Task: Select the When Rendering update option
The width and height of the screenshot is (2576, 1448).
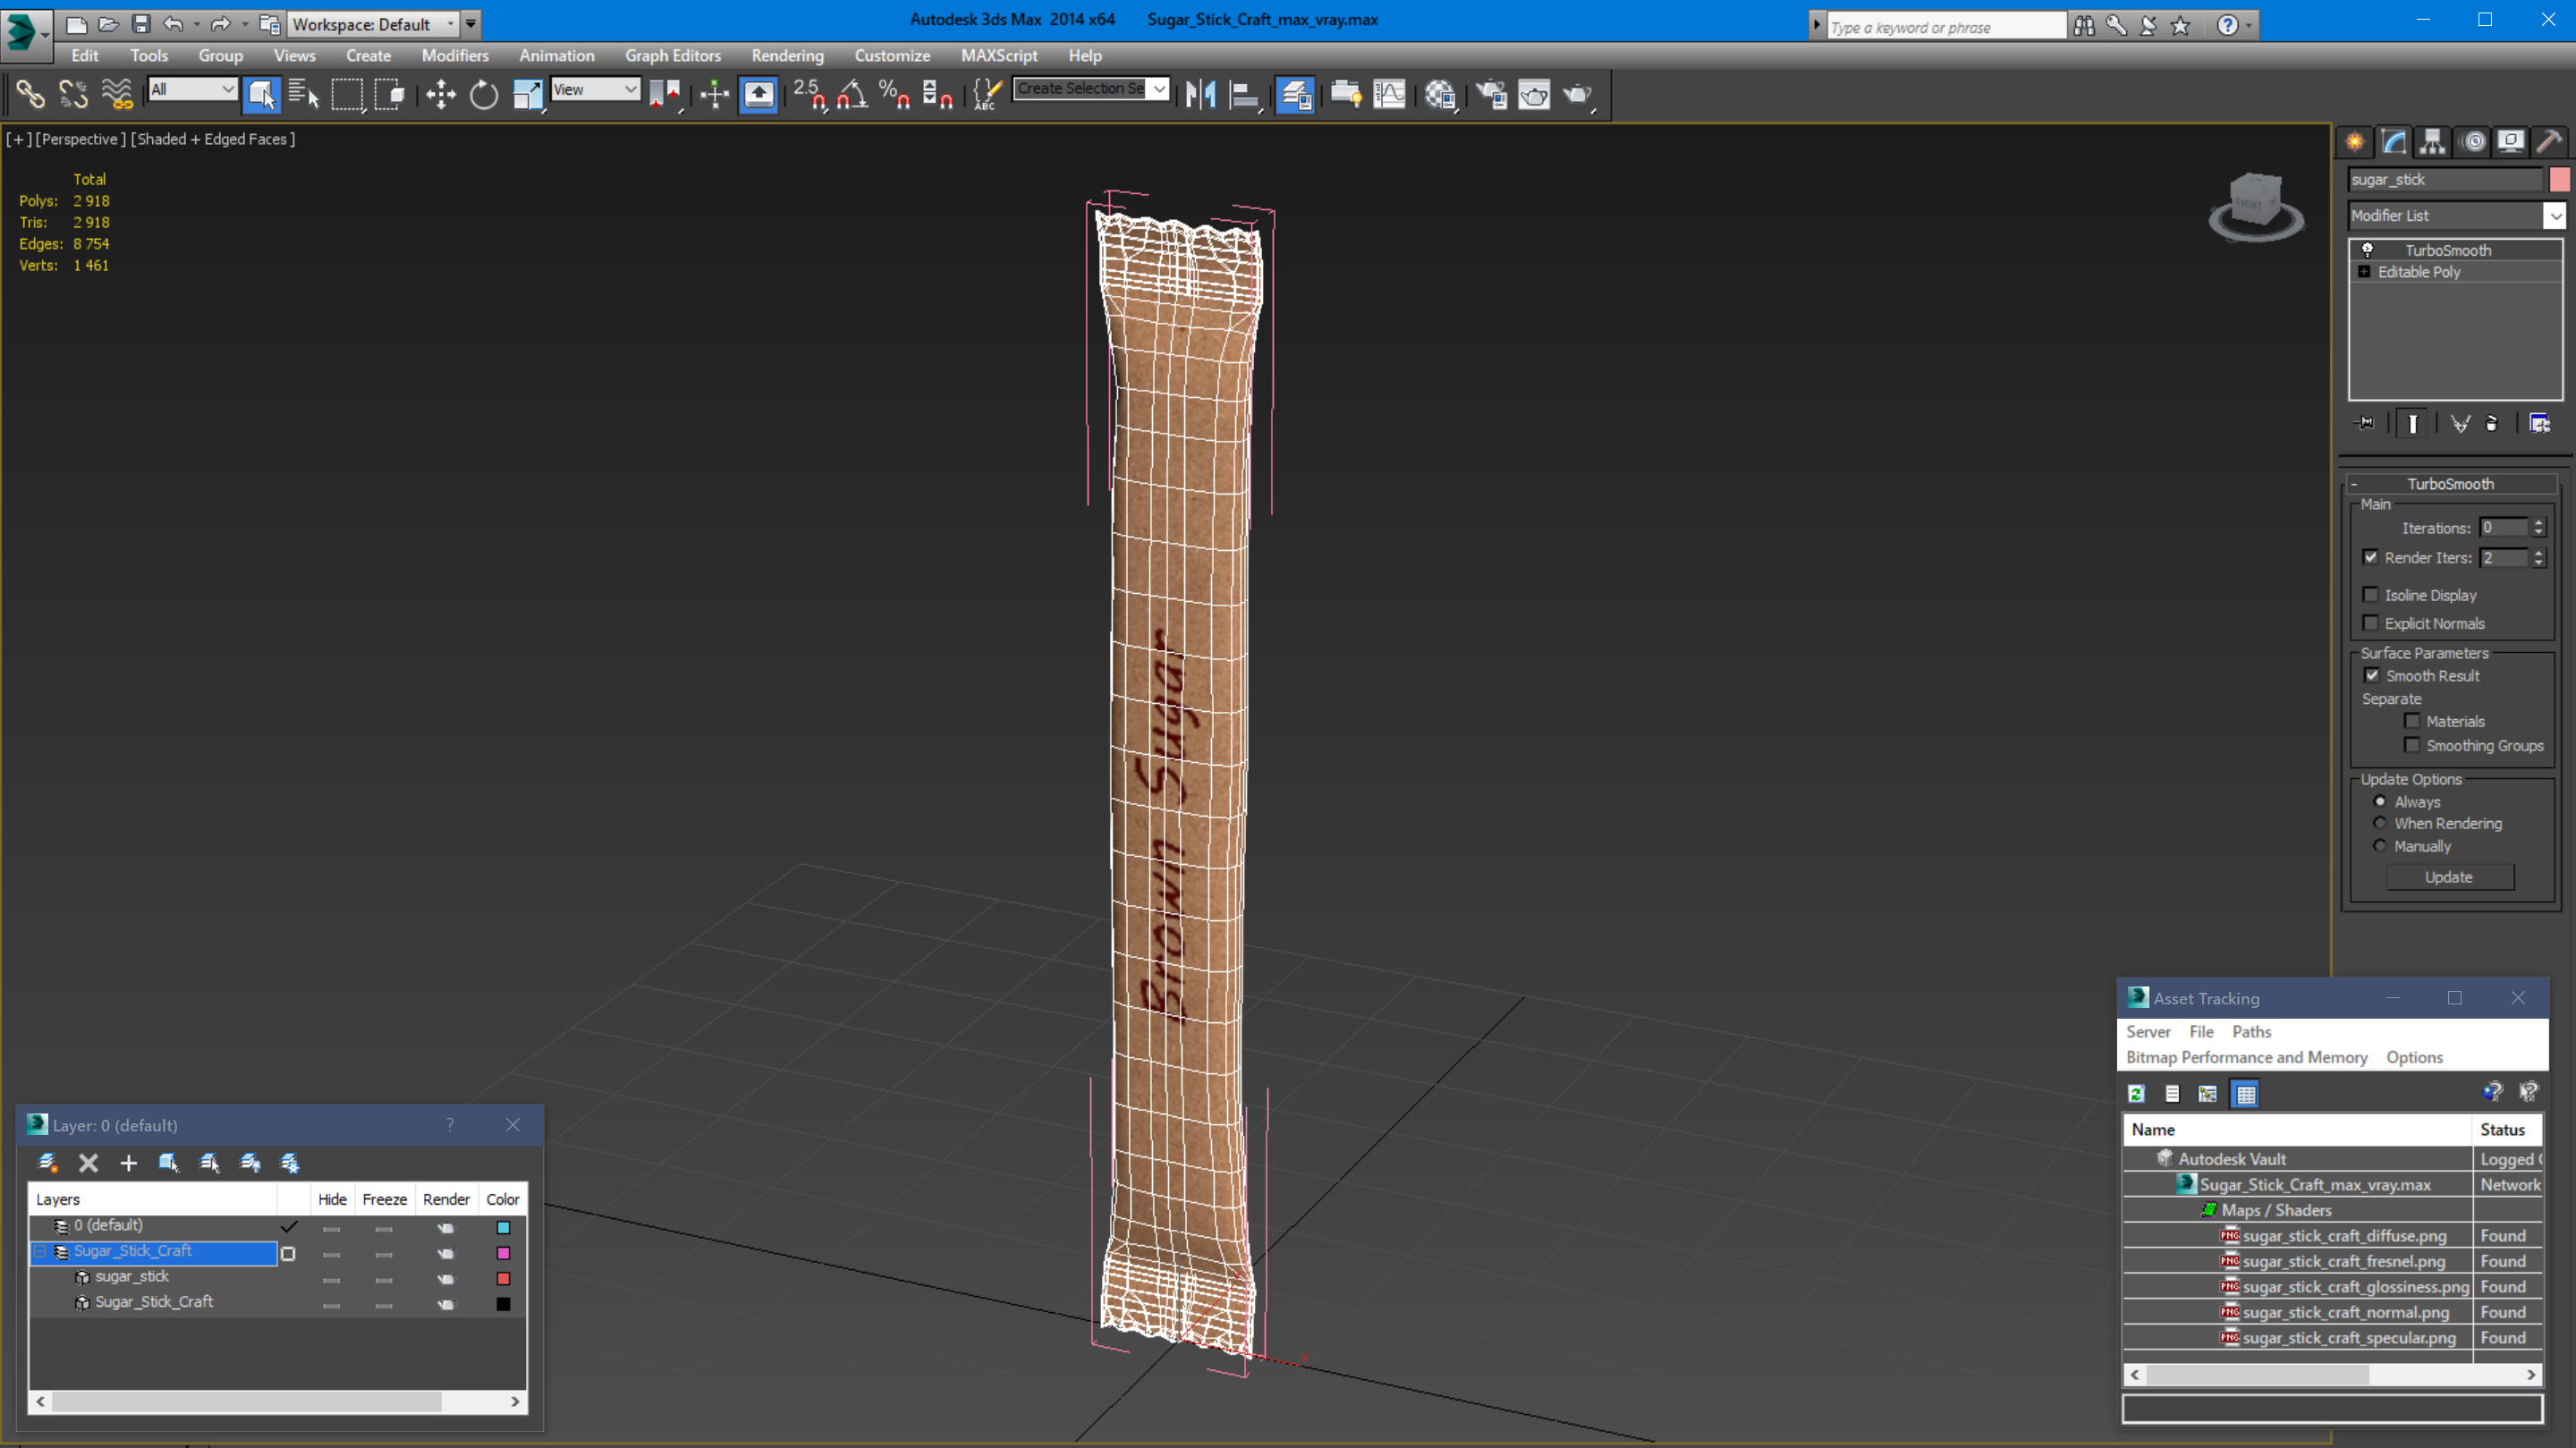Action: 2380,824
